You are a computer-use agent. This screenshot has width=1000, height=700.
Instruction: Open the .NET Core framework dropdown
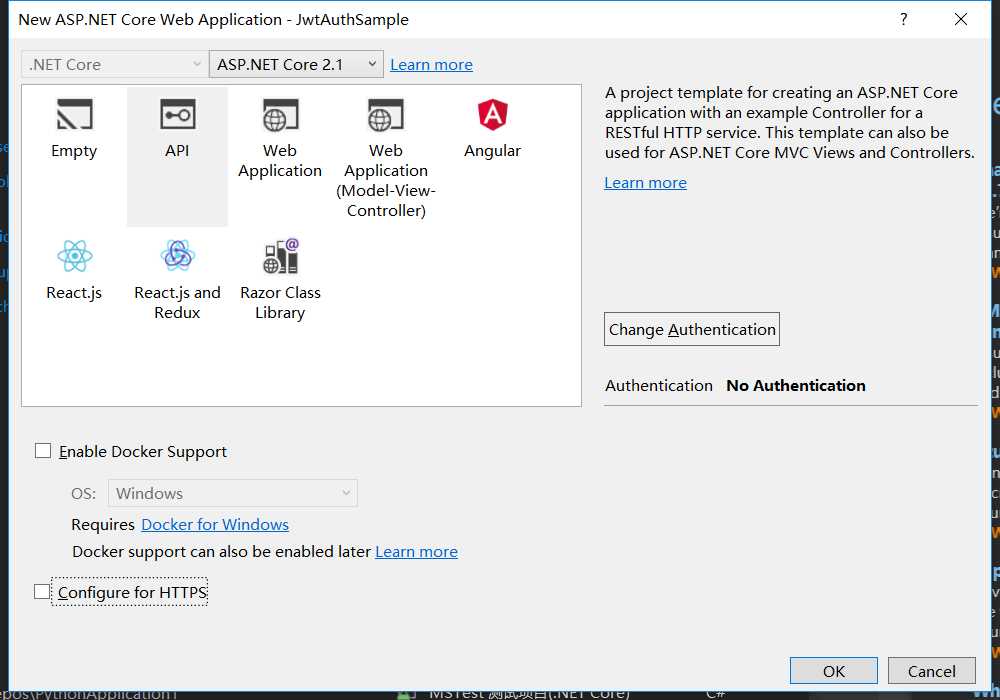coord(115,64)
